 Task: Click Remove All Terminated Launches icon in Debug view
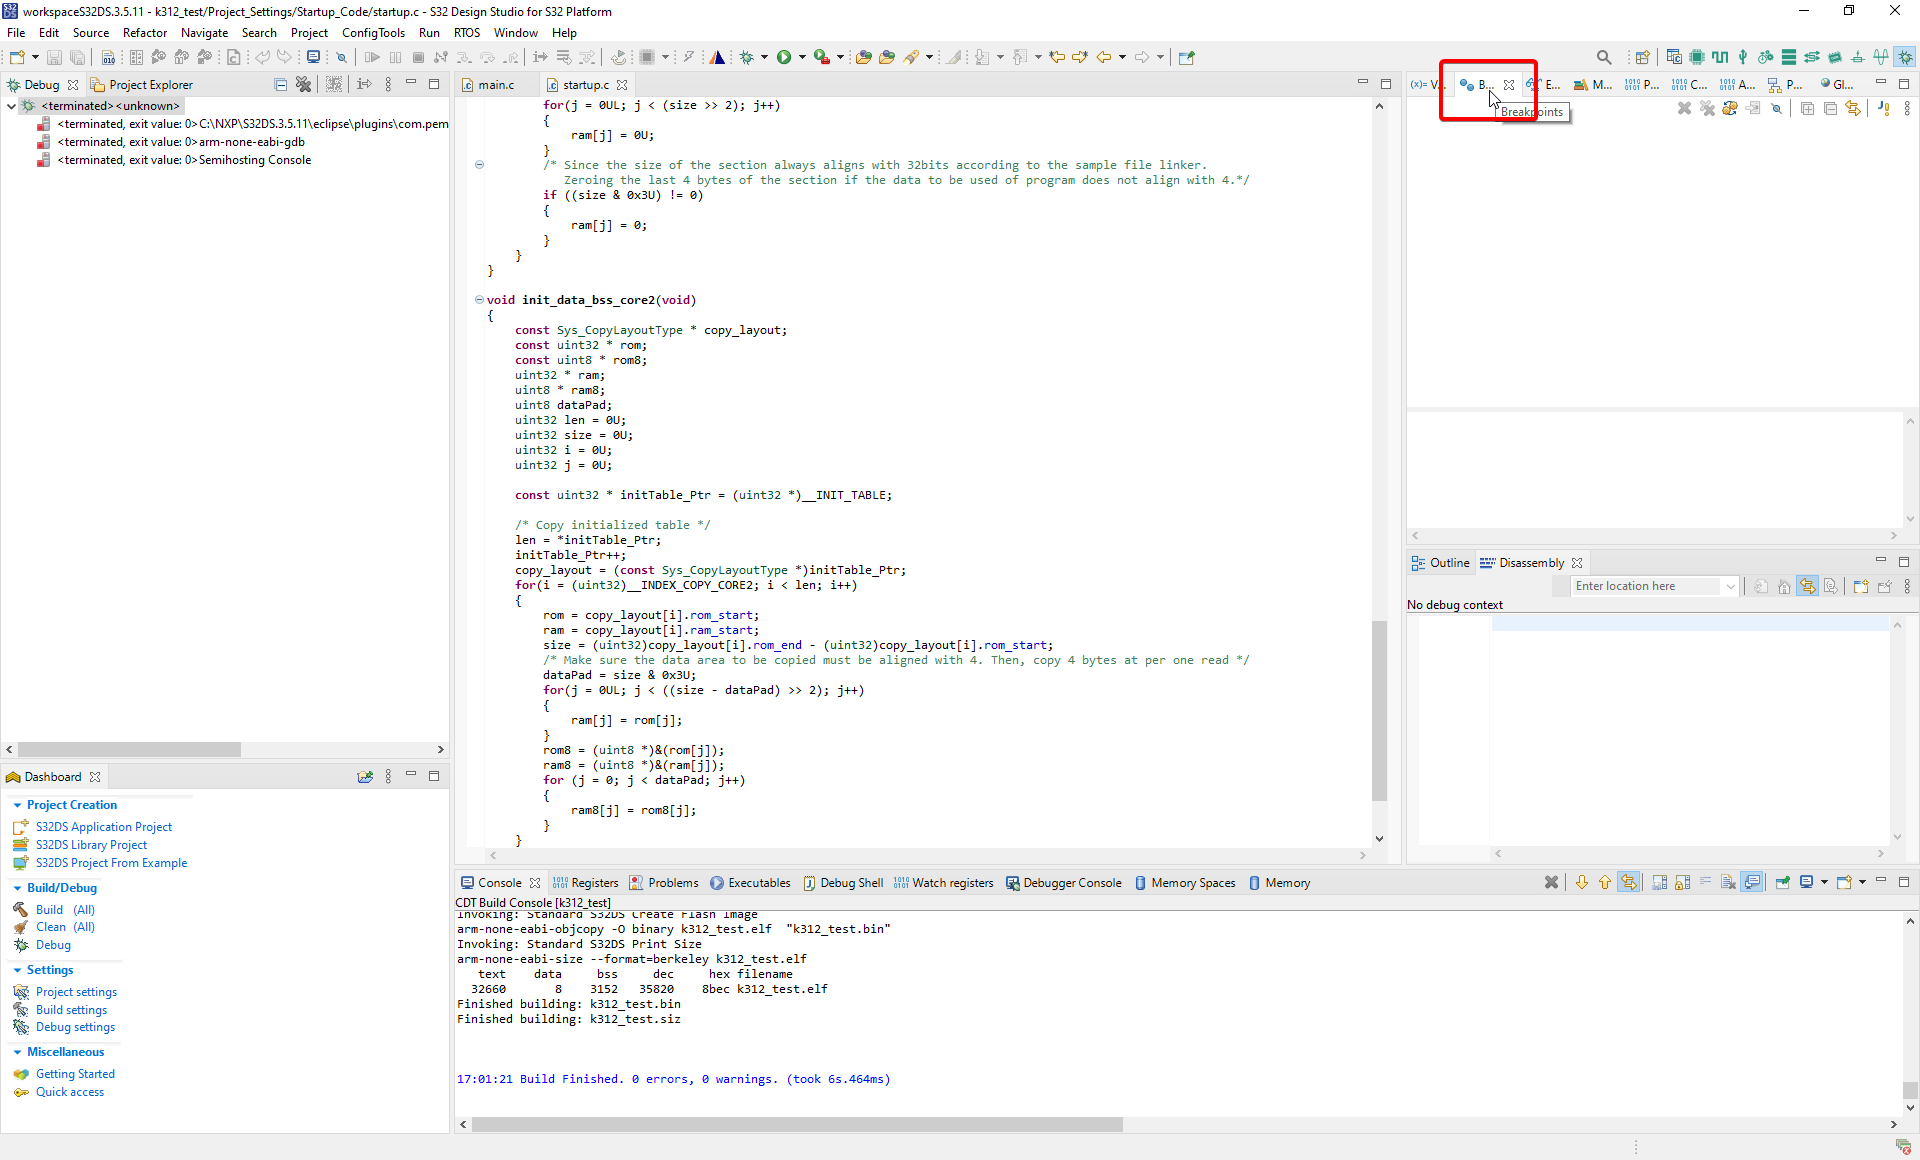tap(303, 84)
